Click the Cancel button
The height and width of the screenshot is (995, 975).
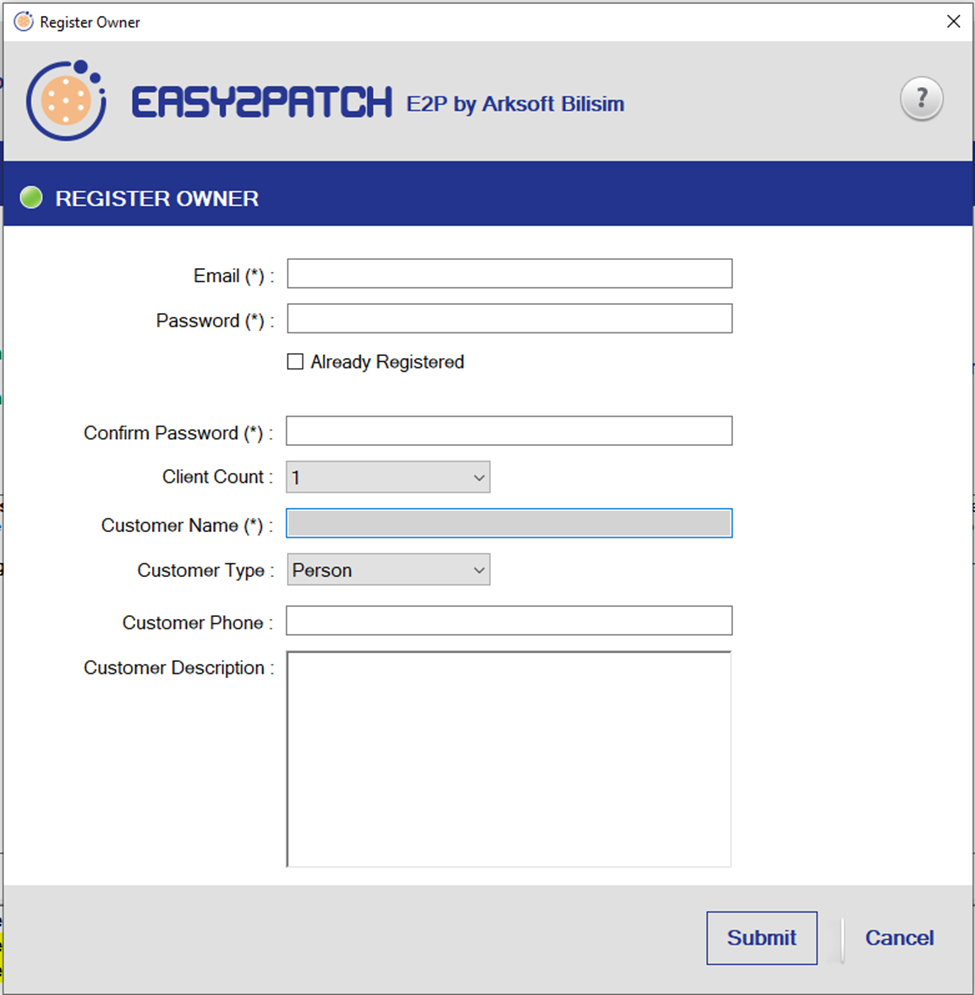click(899, 938)
